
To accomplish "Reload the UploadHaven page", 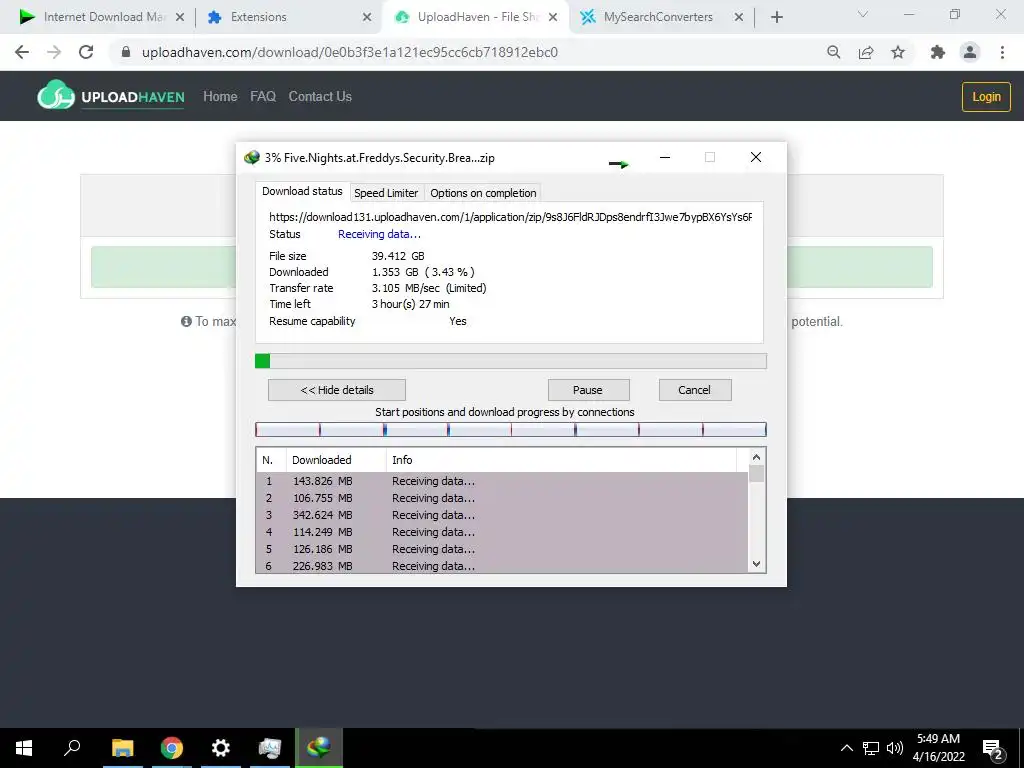I will [86, 52].
